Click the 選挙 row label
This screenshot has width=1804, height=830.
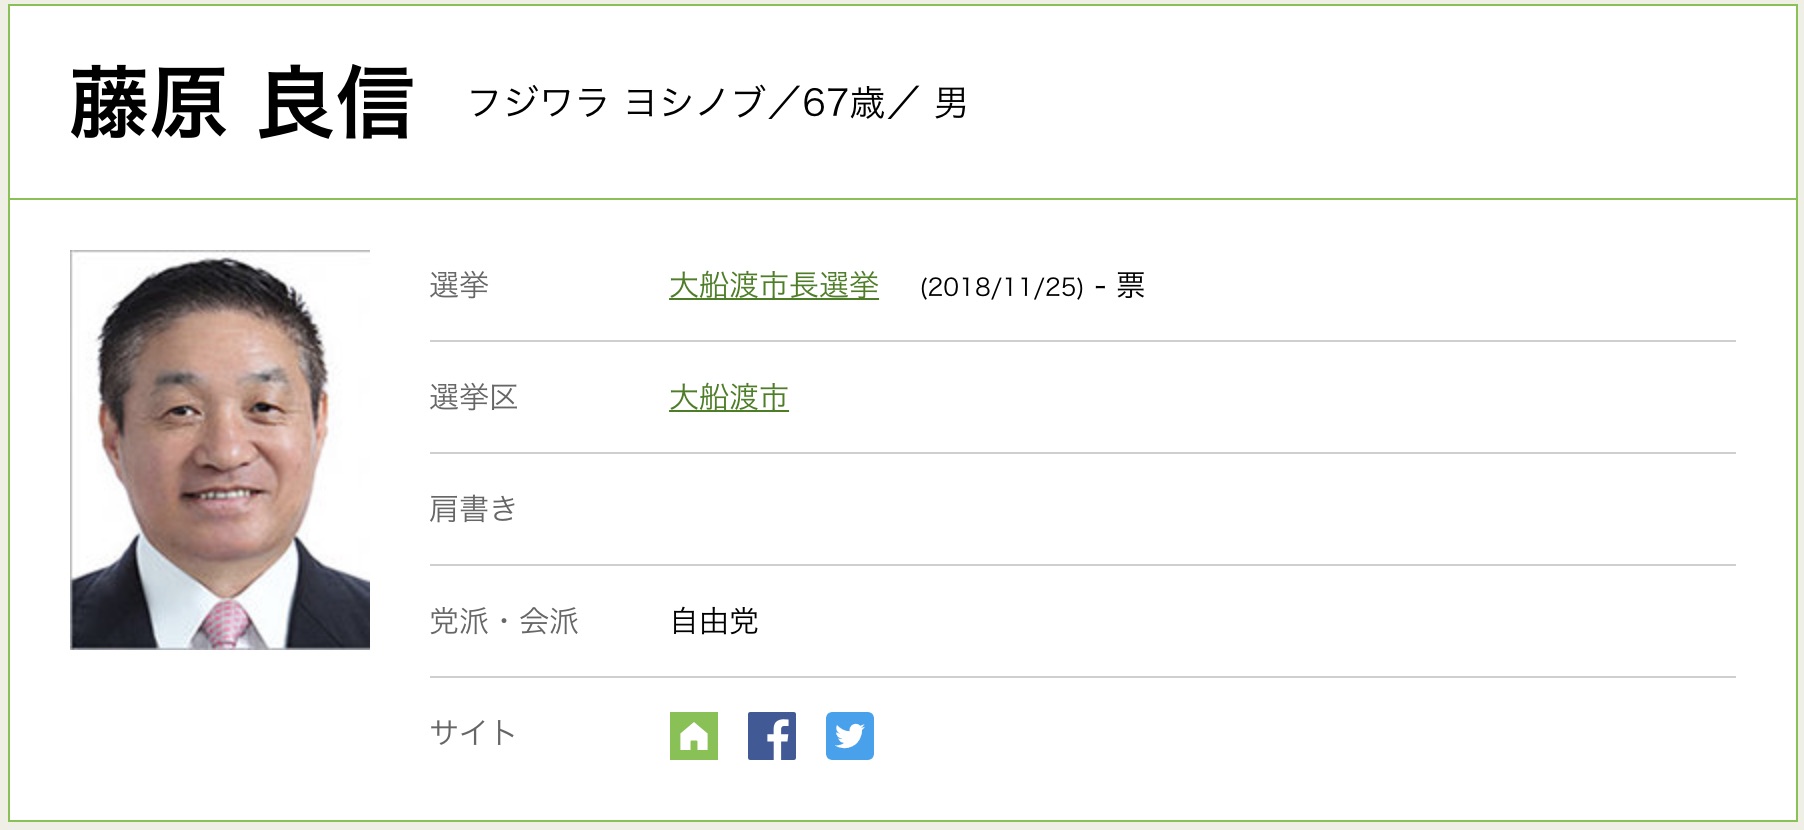(x=459, y=286)
